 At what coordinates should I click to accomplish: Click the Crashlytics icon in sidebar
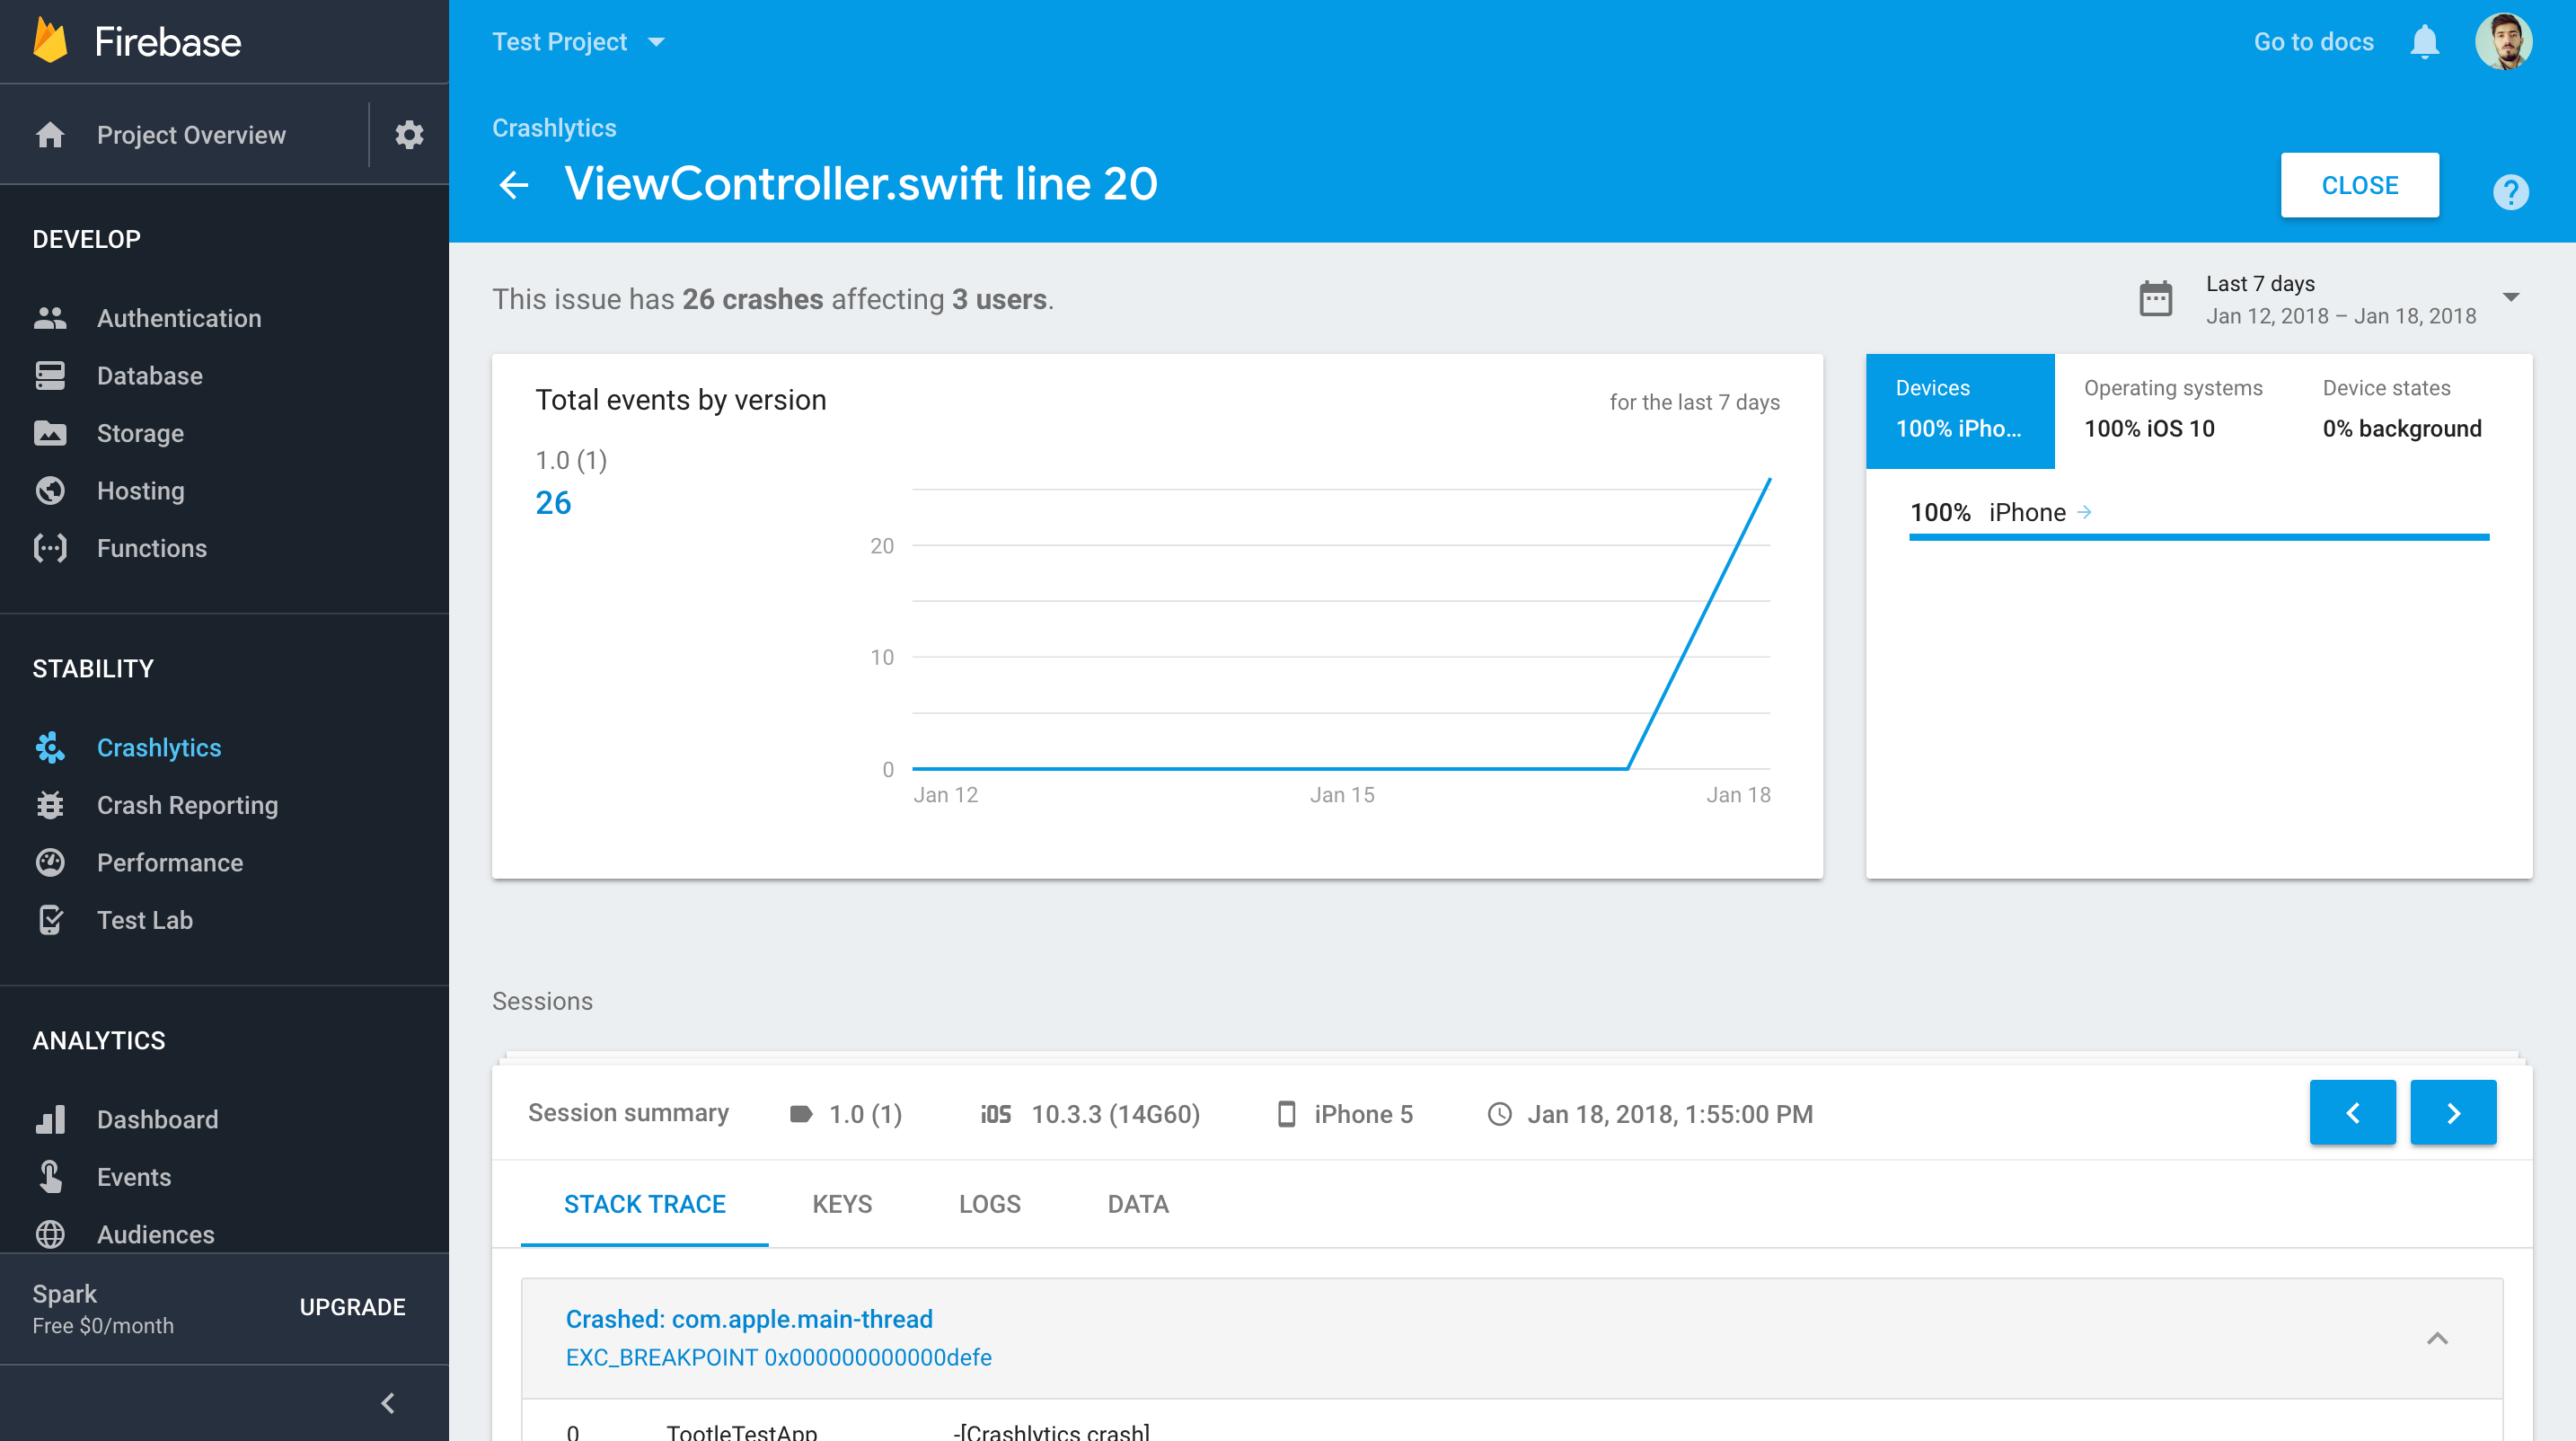pyautogui.click(x=50, y=747)
